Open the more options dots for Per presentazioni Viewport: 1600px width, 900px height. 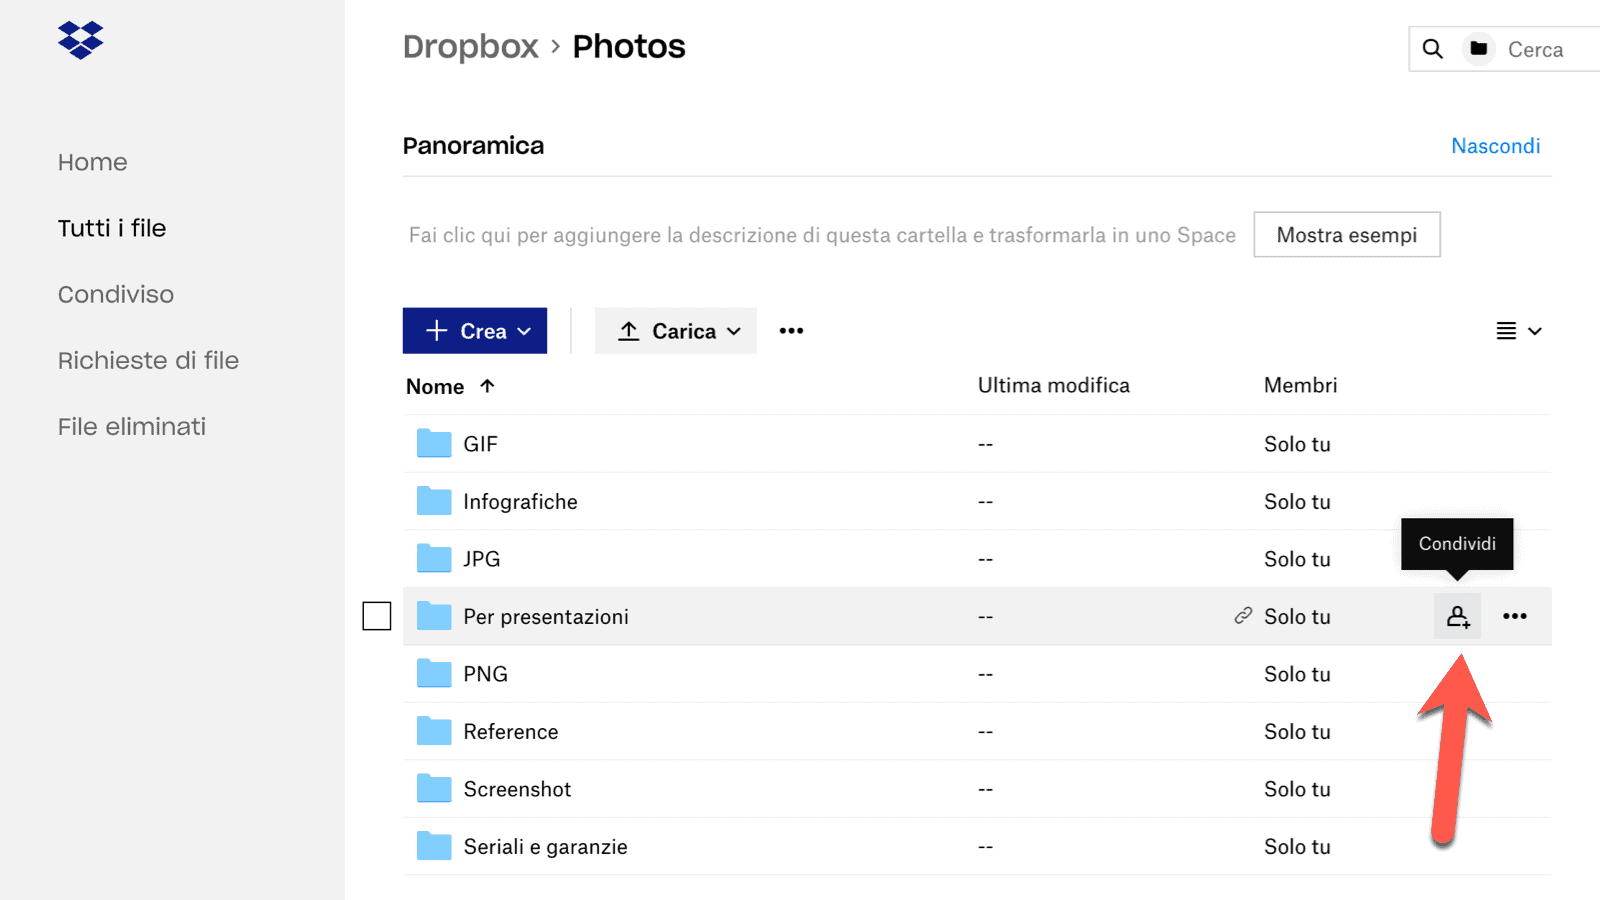1515,616
